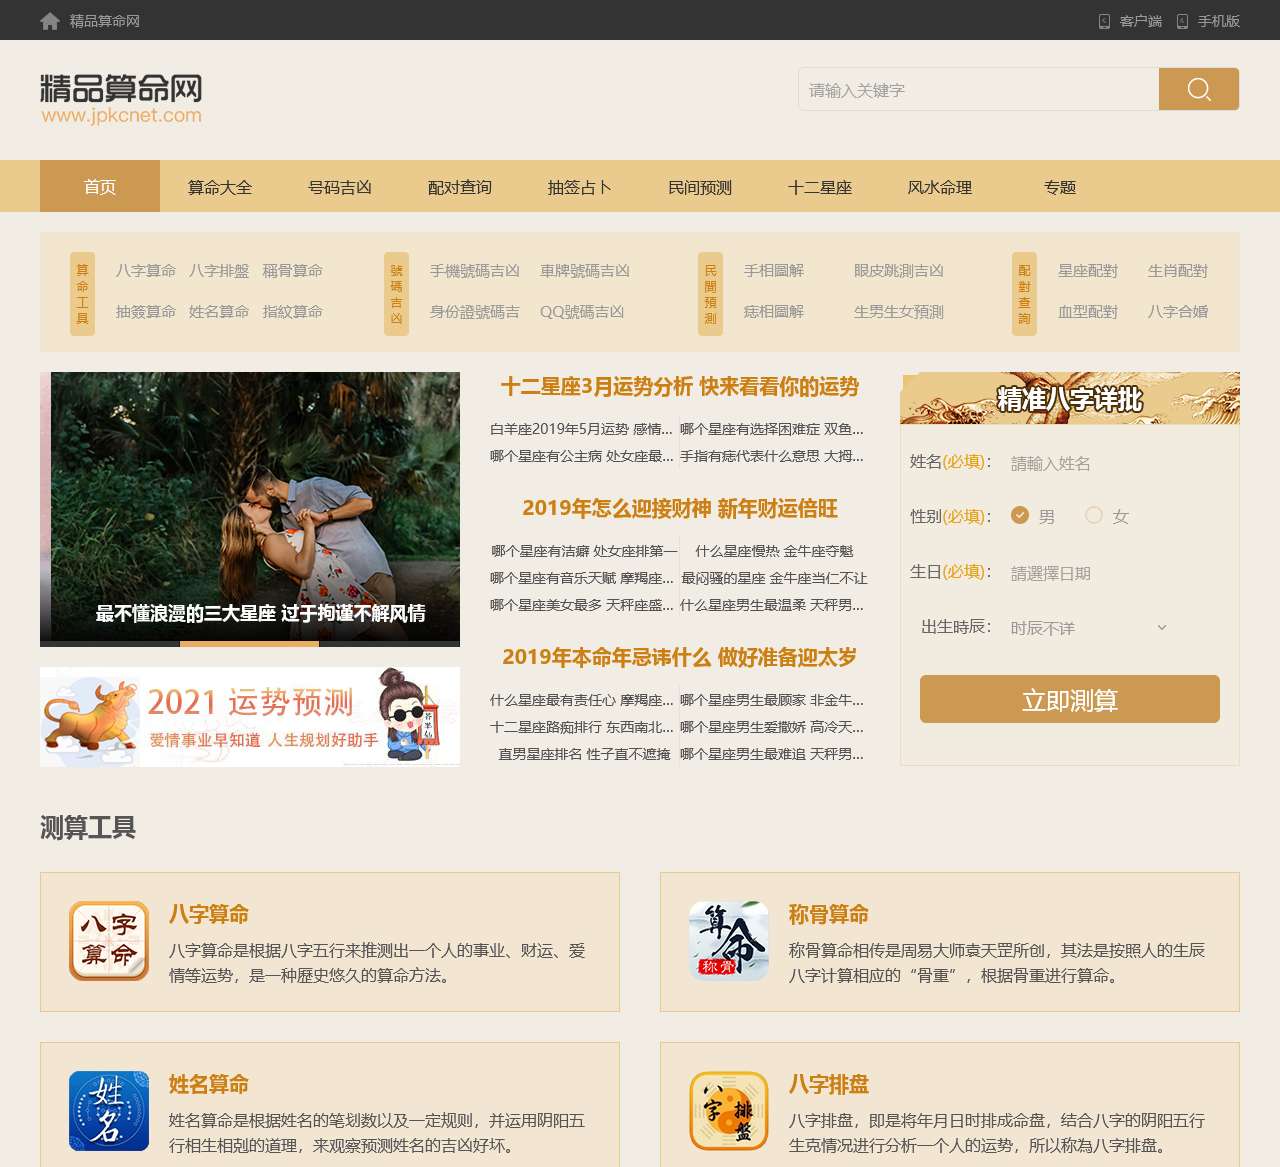Open the 十二星座 navigation tab
The image size is (1280, 1167).
(x=820, y=186)
